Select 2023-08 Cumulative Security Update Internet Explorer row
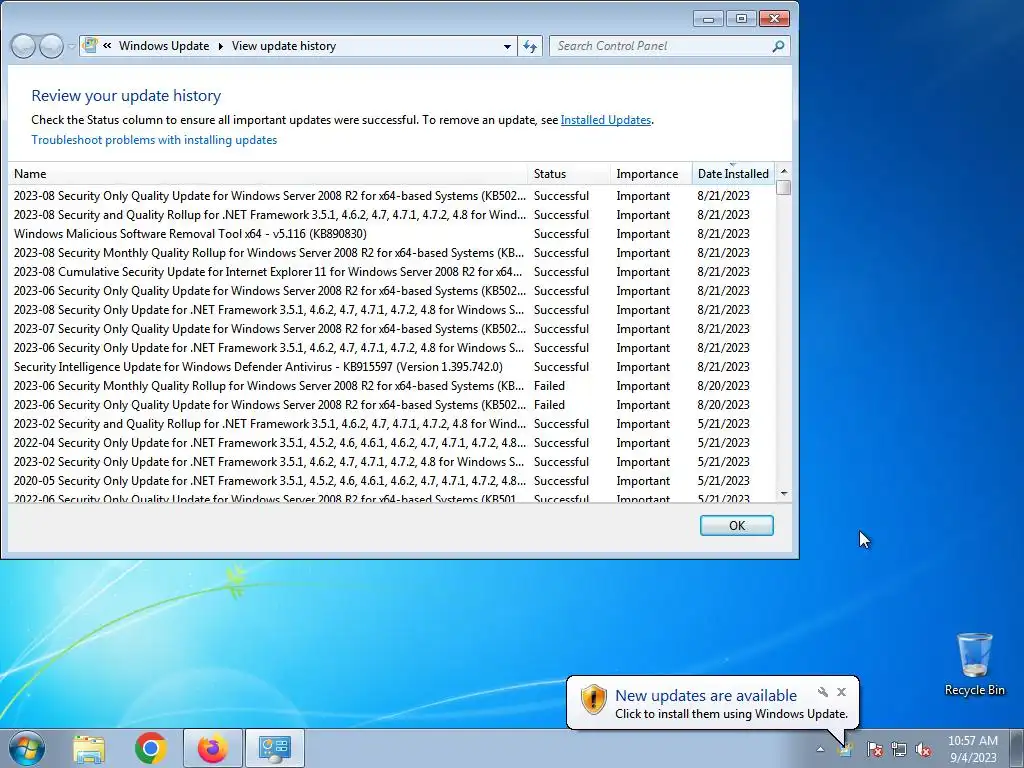The image size is (1024, 768). click(x=392, y=272)
